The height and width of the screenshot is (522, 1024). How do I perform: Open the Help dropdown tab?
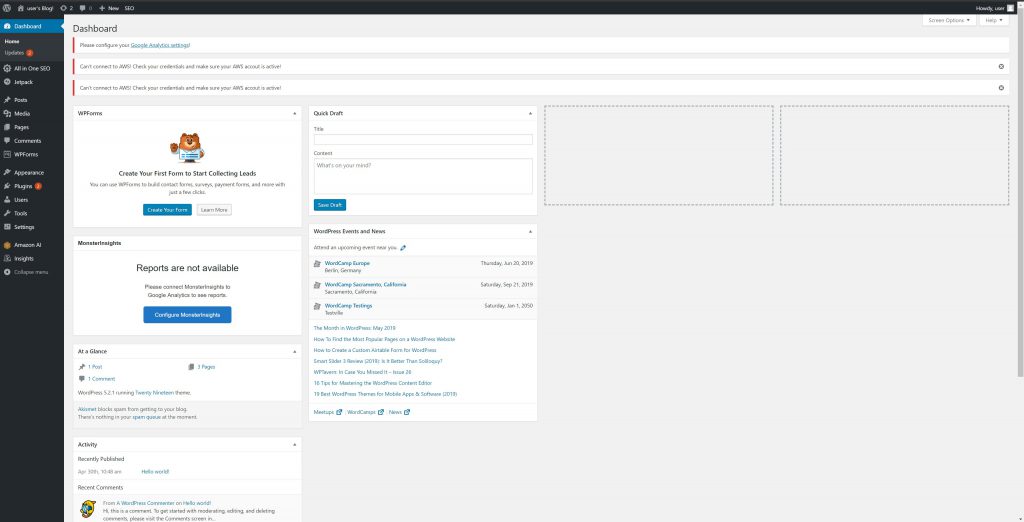(x=994, y=20)
